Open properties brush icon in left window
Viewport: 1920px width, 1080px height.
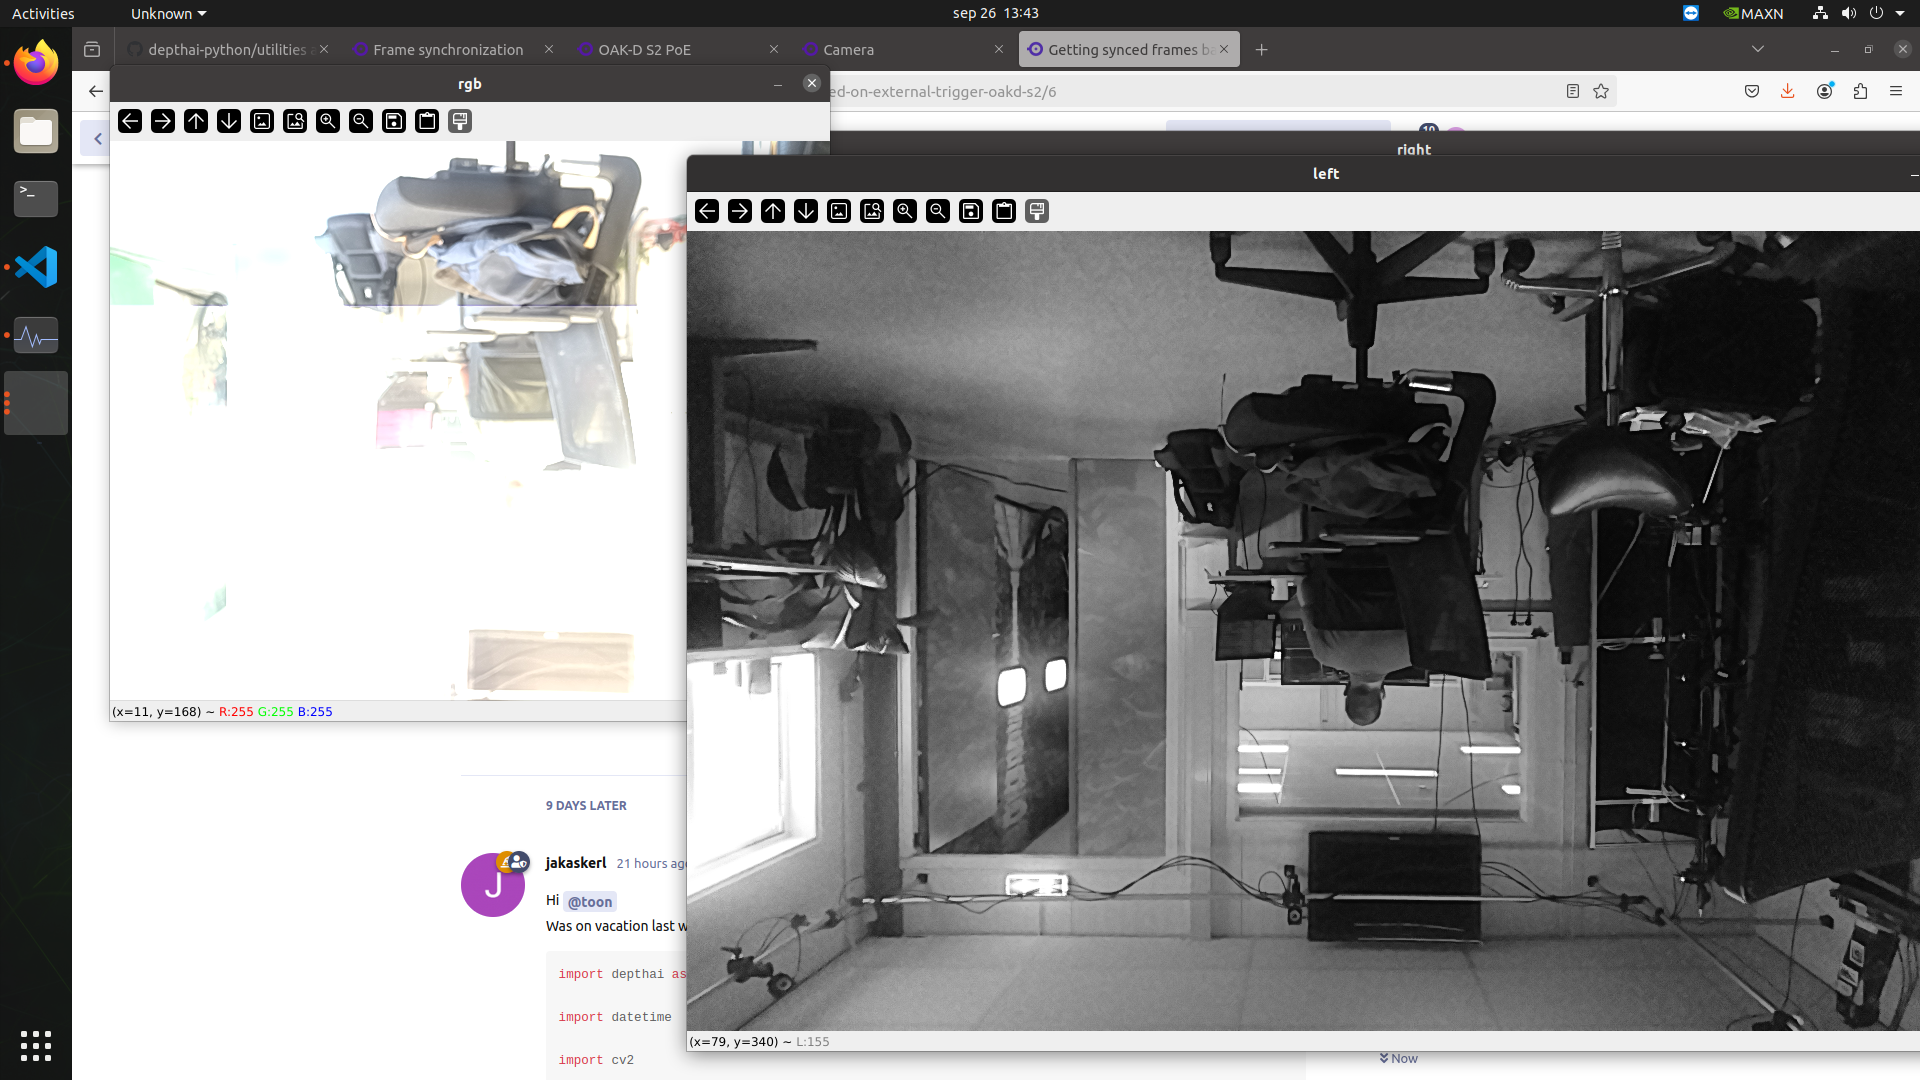click(1037, 211)
